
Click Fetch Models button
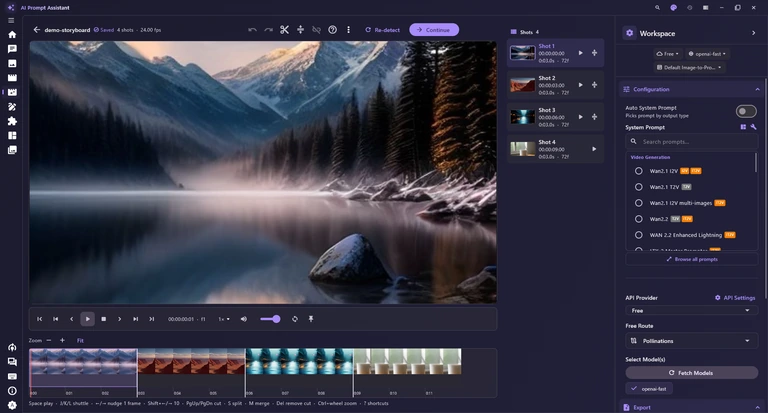[x=691, y=373]
